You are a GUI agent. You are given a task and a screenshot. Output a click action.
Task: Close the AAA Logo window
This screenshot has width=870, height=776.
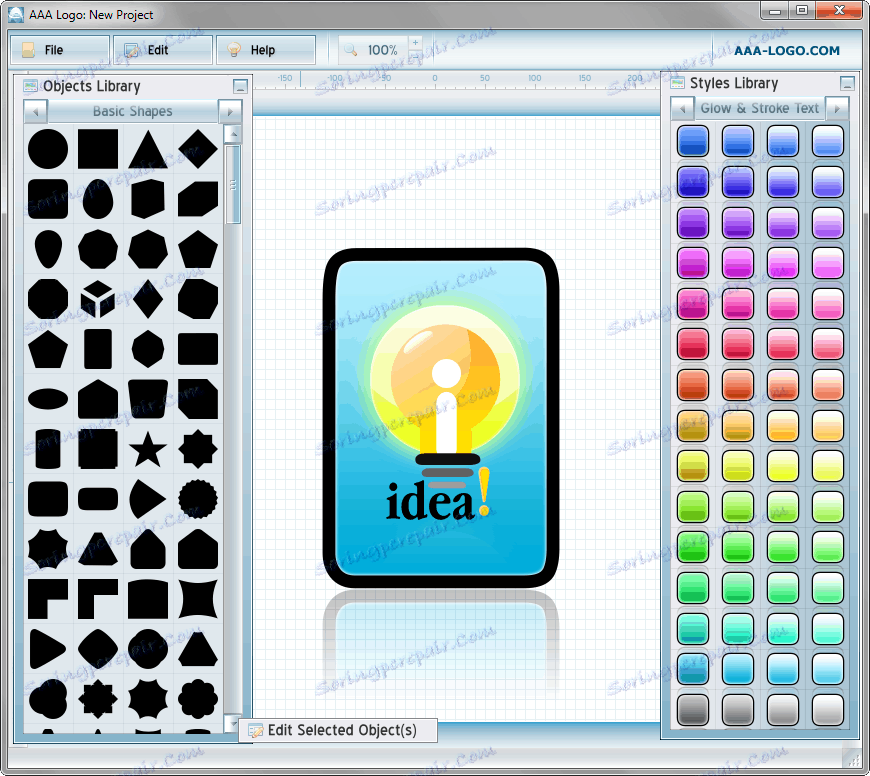(839, 11)
